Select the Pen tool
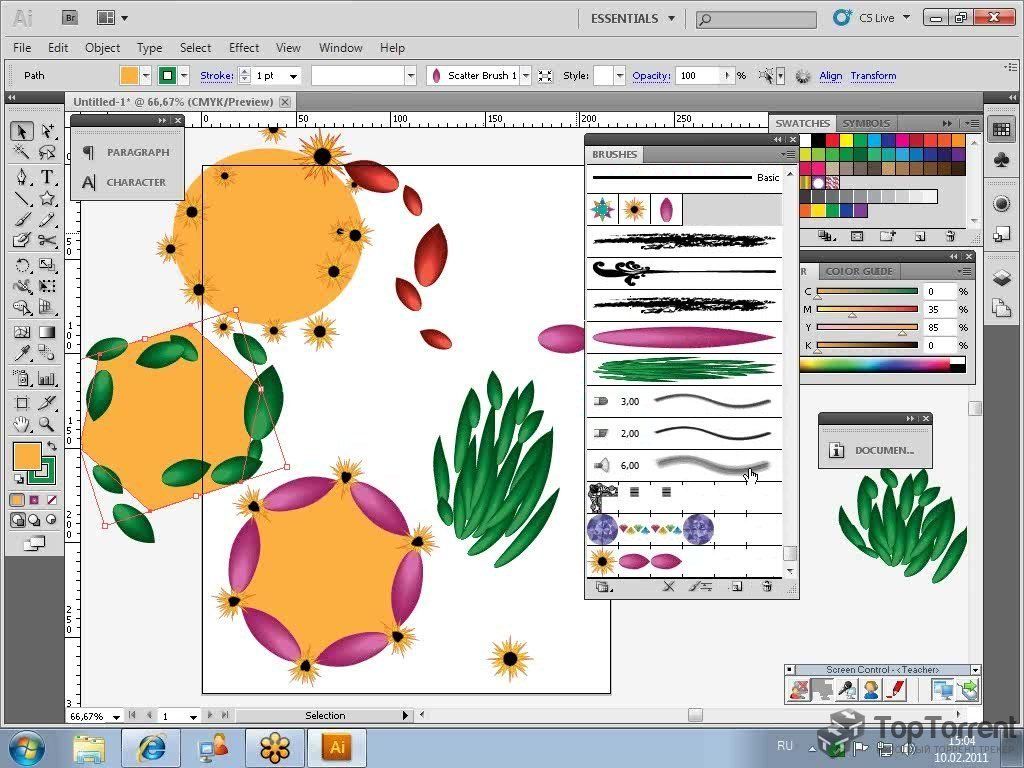Viewport: 1024px width, 768px height. (22, 177)
